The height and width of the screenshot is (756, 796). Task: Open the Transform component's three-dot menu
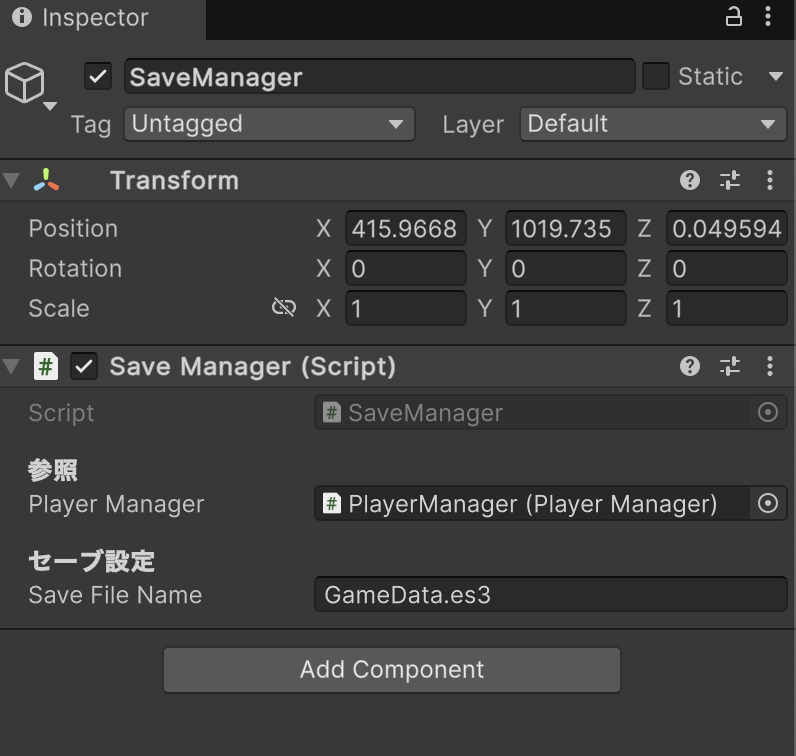tap(770, 180)
